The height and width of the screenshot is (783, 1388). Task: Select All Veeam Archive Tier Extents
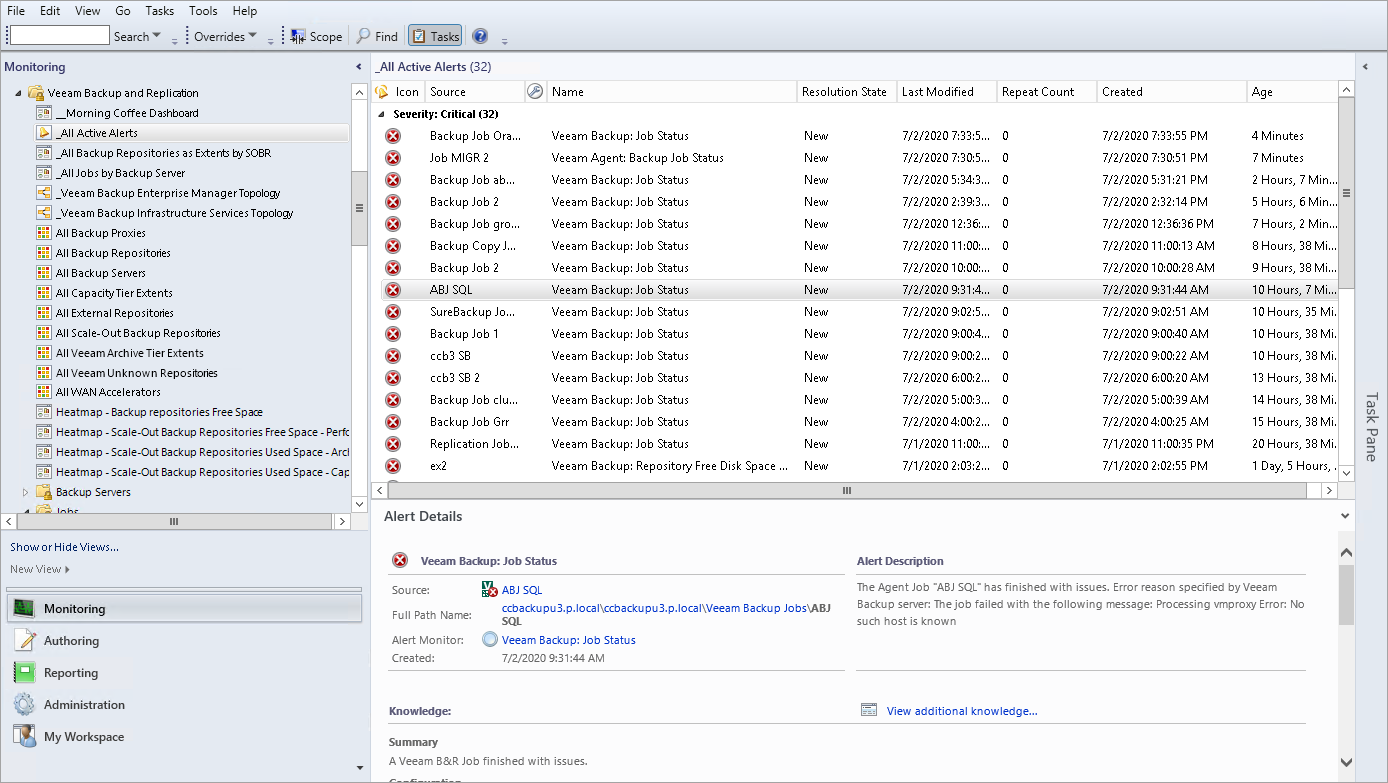pyautogui.click(x=130, y=353)
